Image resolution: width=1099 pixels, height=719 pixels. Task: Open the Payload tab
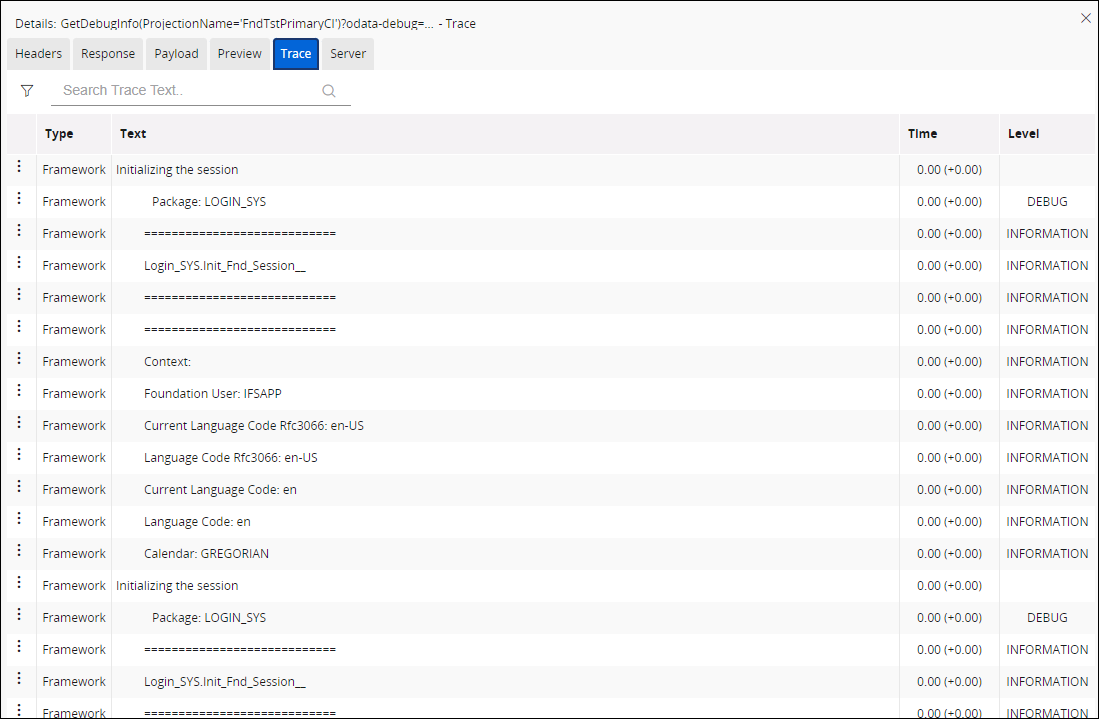[x=176, y=54]
